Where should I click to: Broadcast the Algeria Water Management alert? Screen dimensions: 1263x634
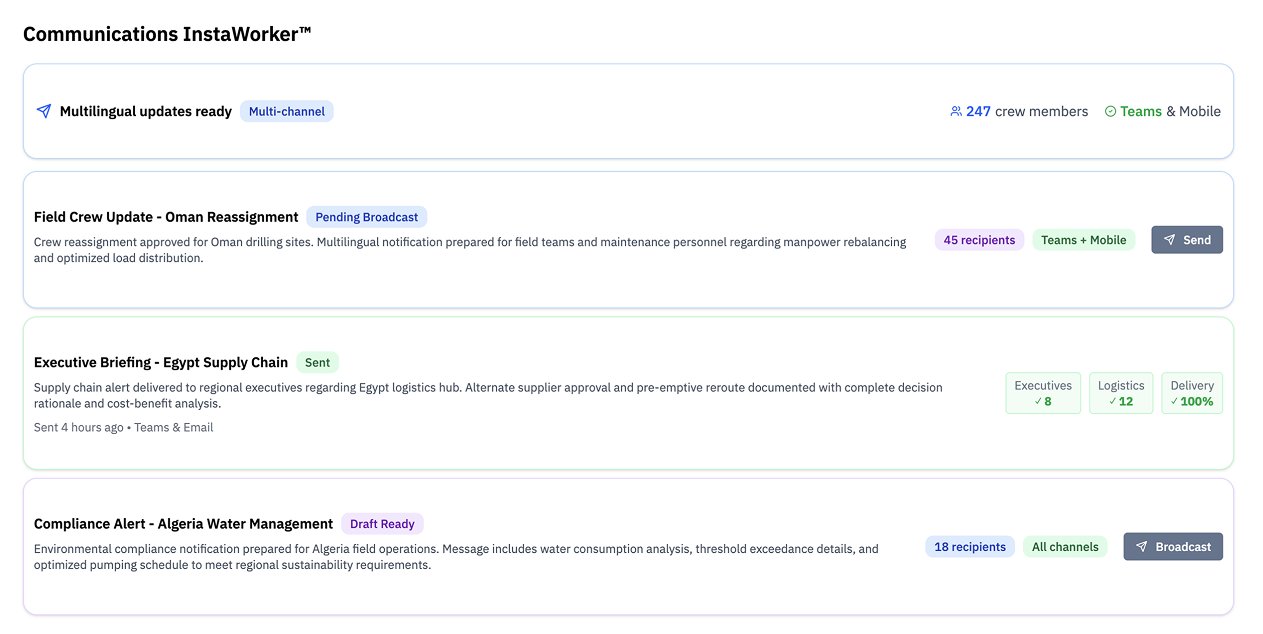click(1172, 547)
